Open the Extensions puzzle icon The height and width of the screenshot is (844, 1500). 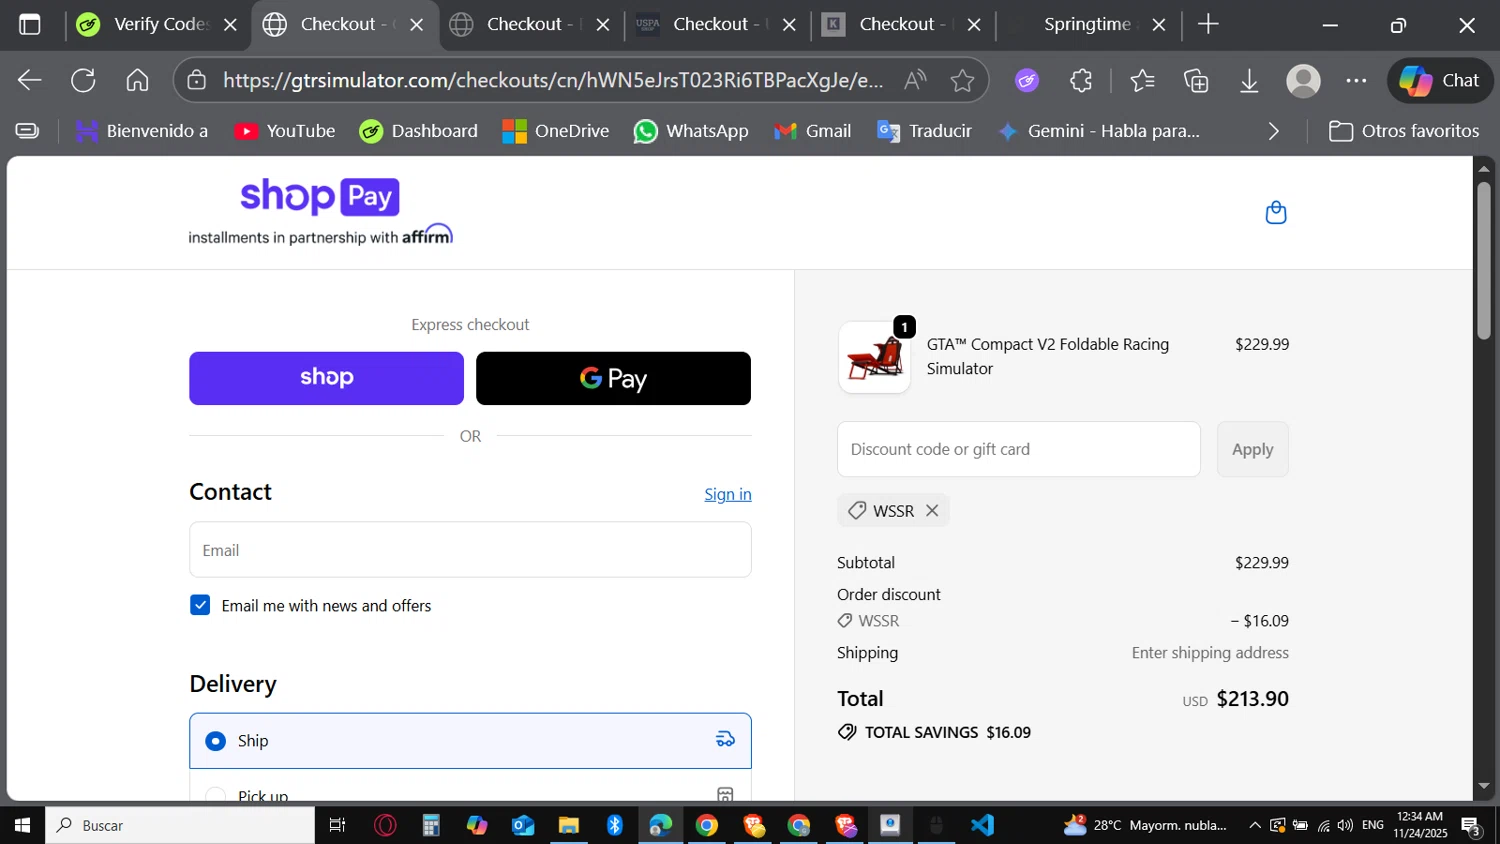[1081, 80]
